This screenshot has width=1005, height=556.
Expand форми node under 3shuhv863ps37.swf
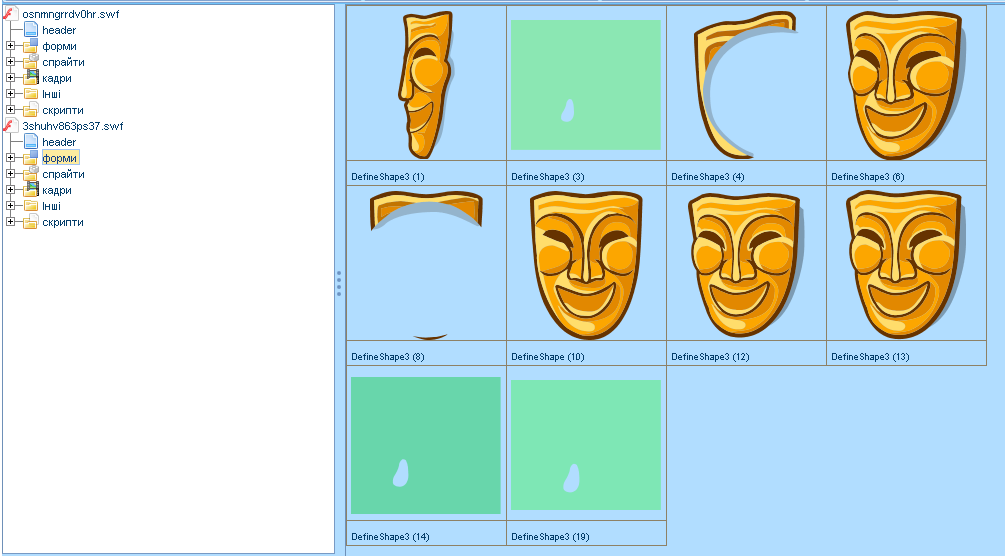click(10, 158)
